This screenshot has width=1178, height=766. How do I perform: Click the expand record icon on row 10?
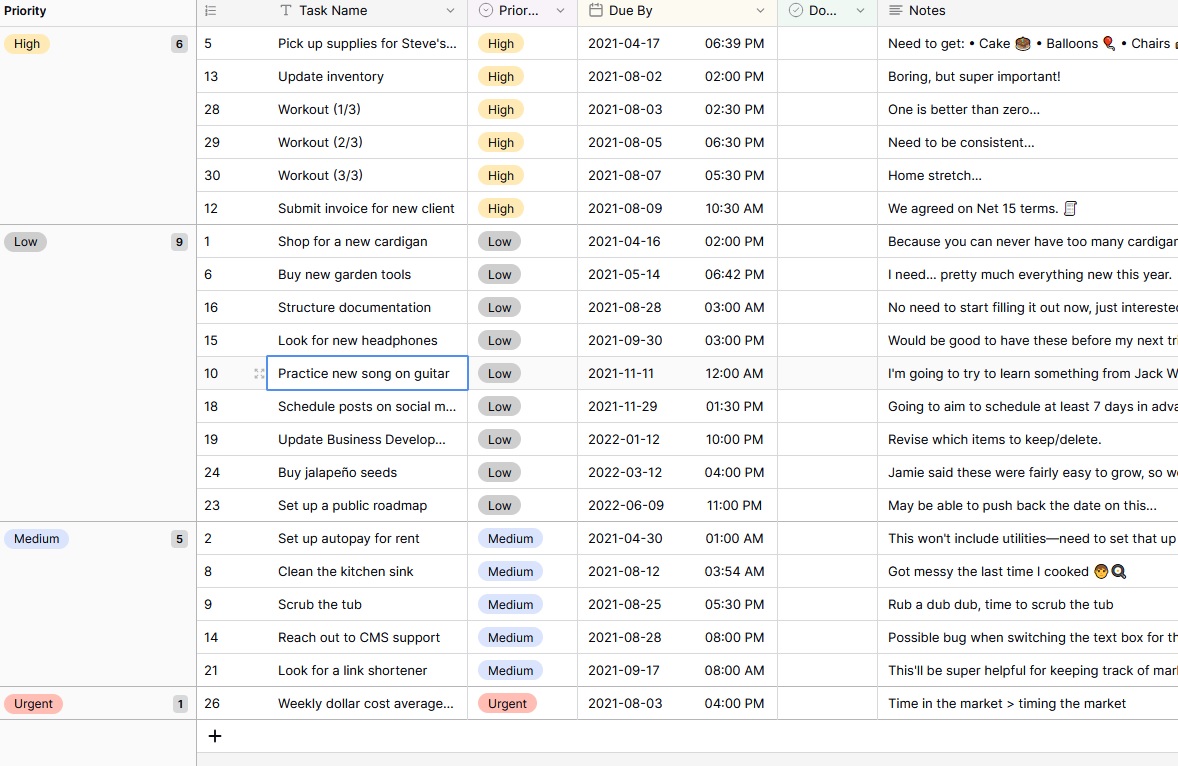(259, 373)
